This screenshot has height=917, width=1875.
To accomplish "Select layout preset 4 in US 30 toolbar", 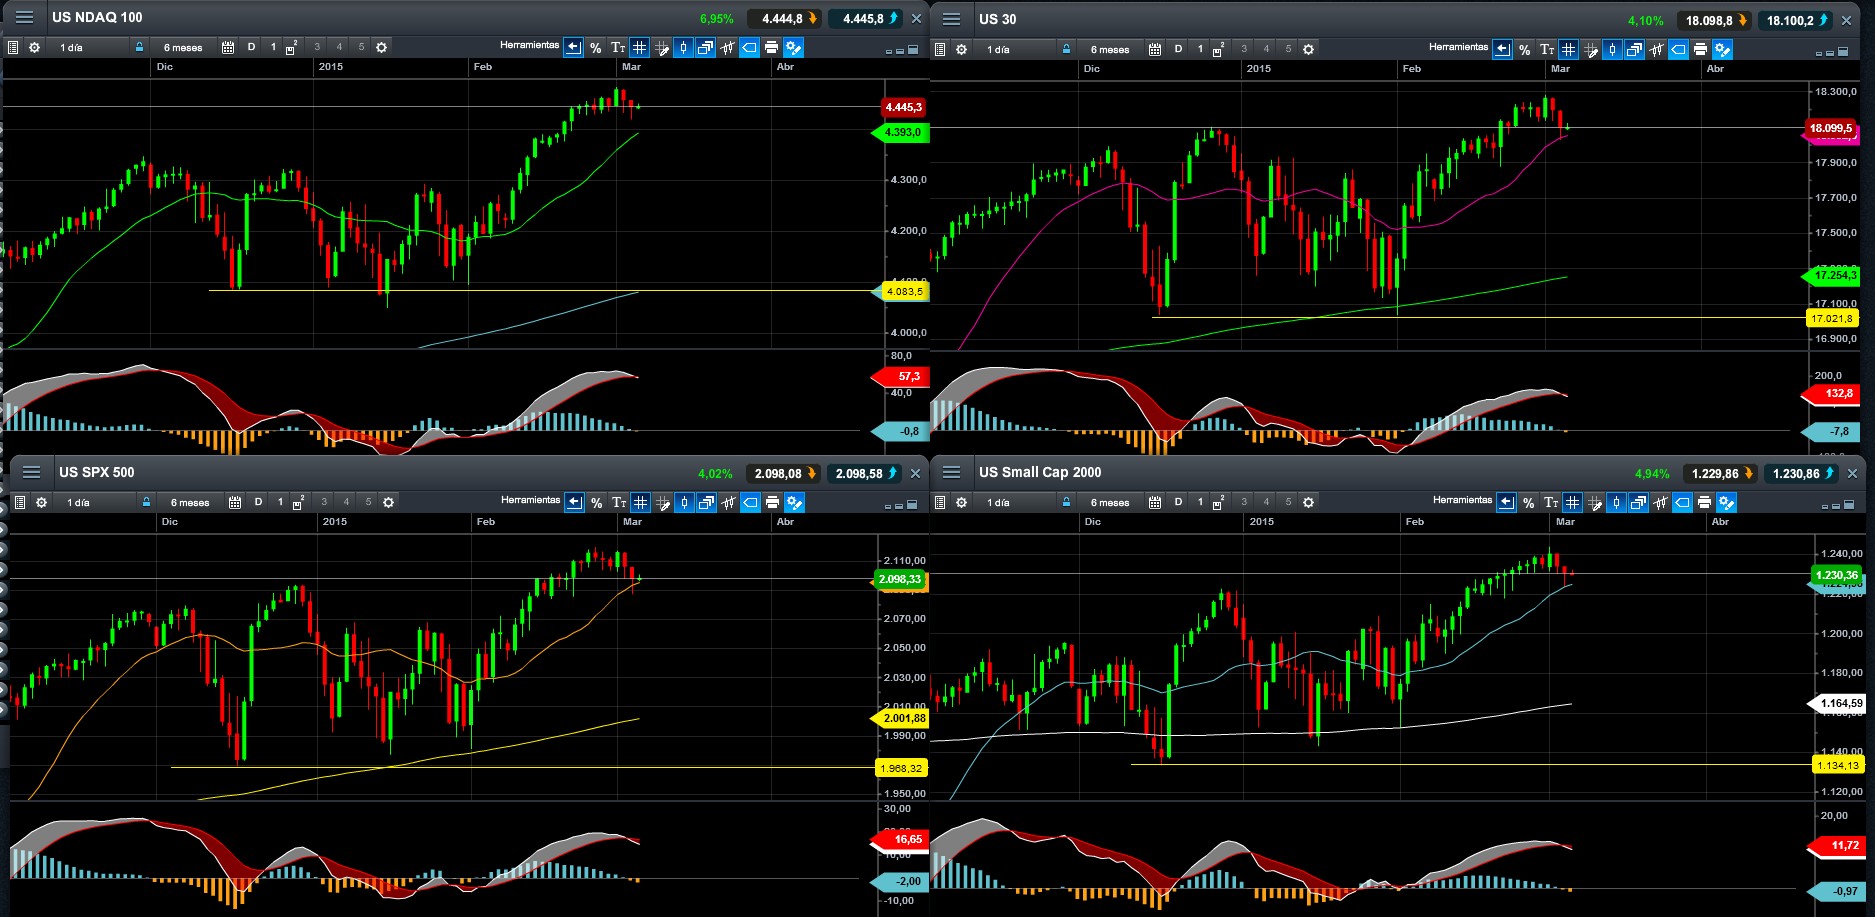I will tap(1266, 49).
